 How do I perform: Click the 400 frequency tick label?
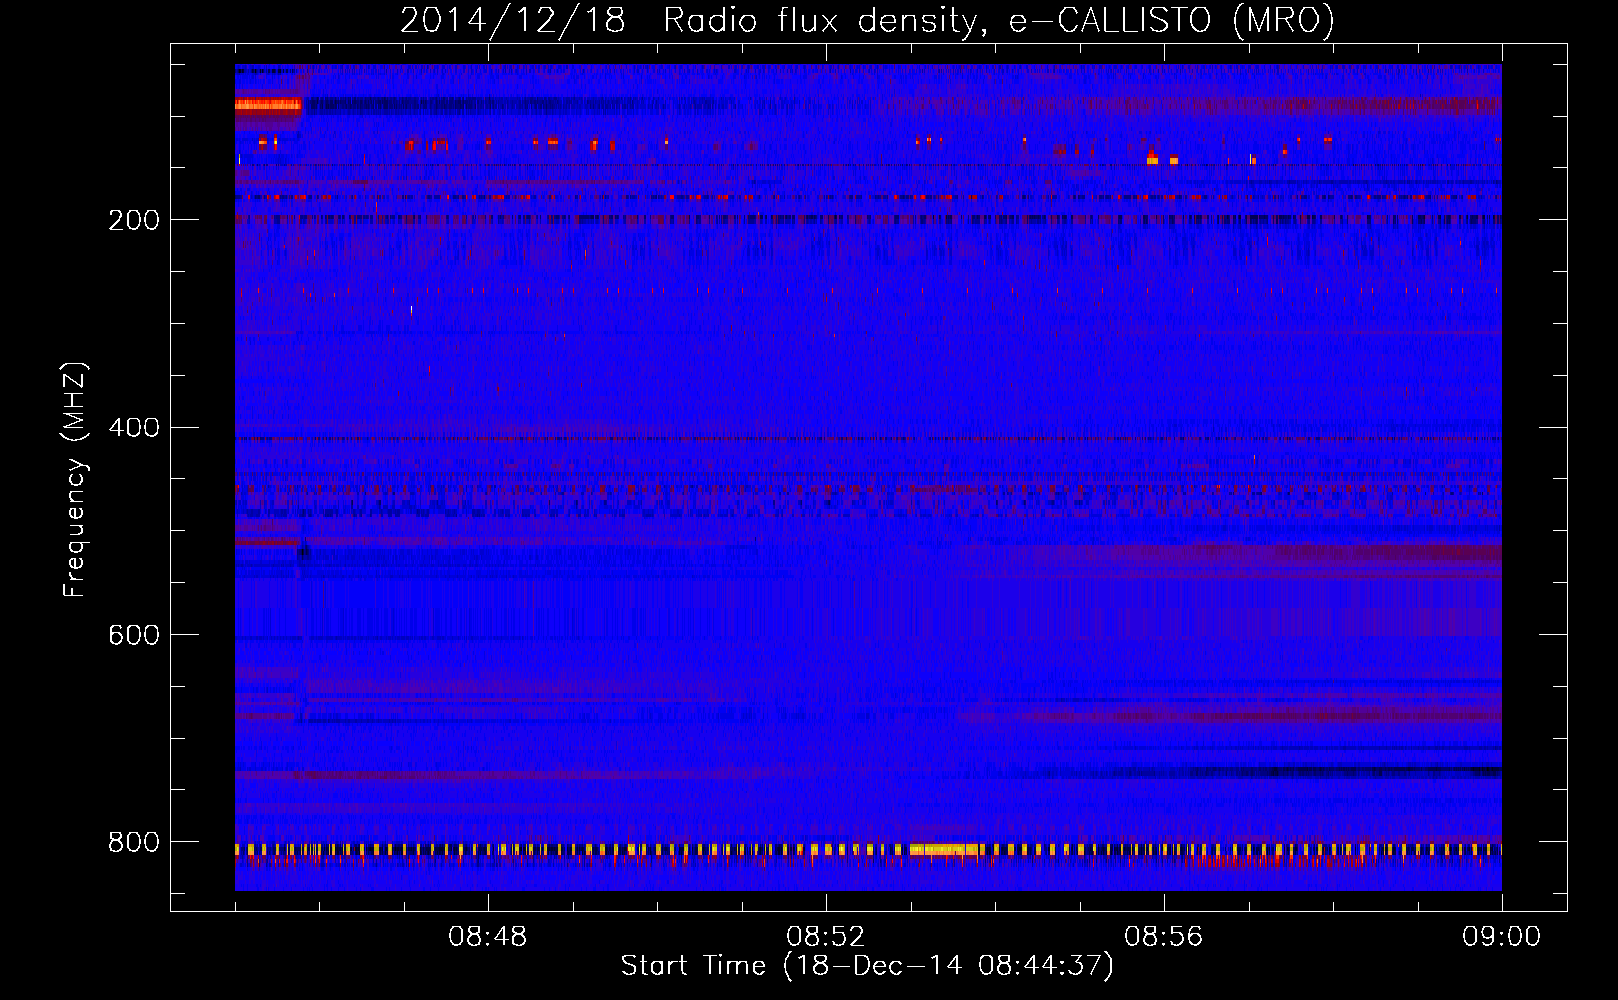pos(134,428)
